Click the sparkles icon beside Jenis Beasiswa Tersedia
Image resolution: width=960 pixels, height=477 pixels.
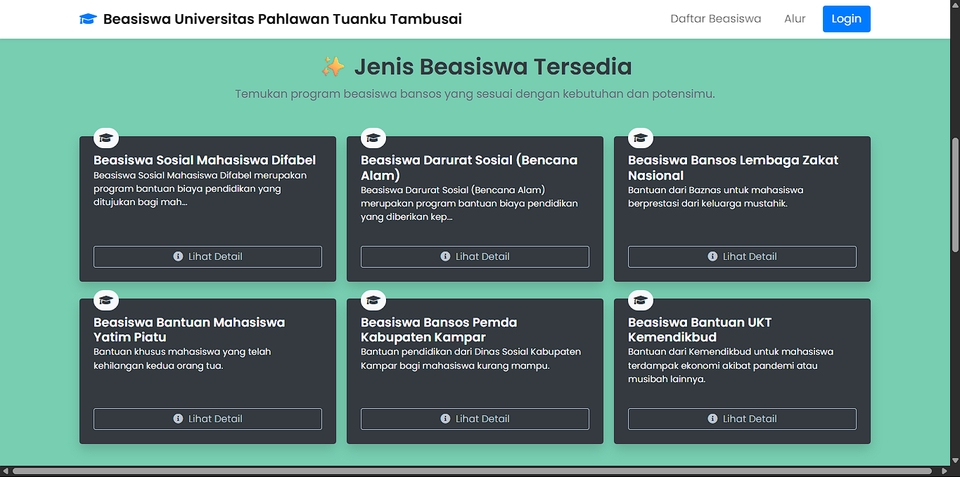point(333,67)
